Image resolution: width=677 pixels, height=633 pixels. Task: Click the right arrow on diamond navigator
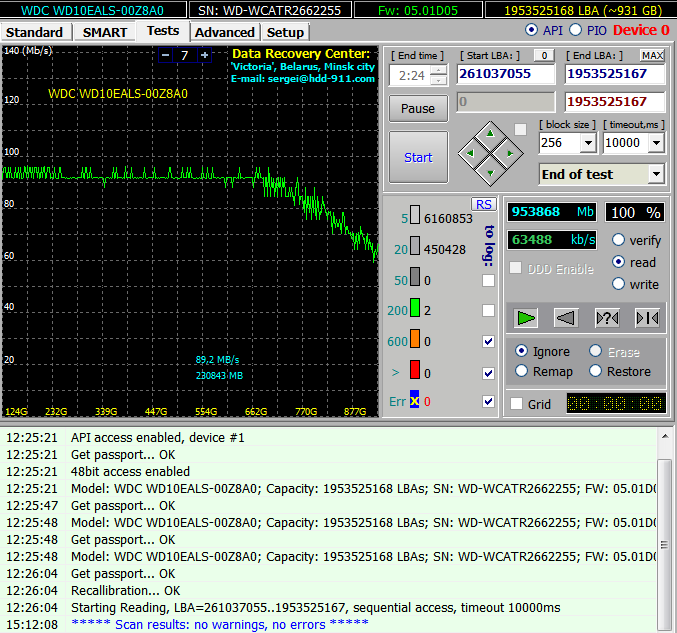(x=510, y=153)
